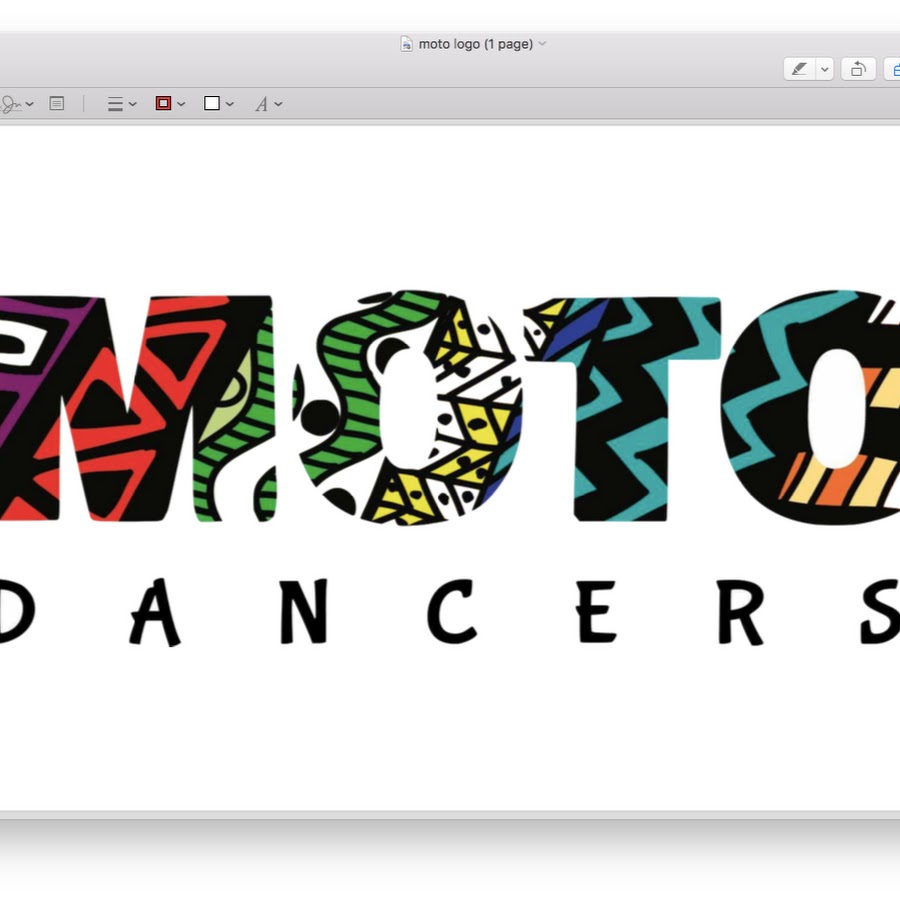
Task: Click the red border color swatch
Action: coord(163,103)
